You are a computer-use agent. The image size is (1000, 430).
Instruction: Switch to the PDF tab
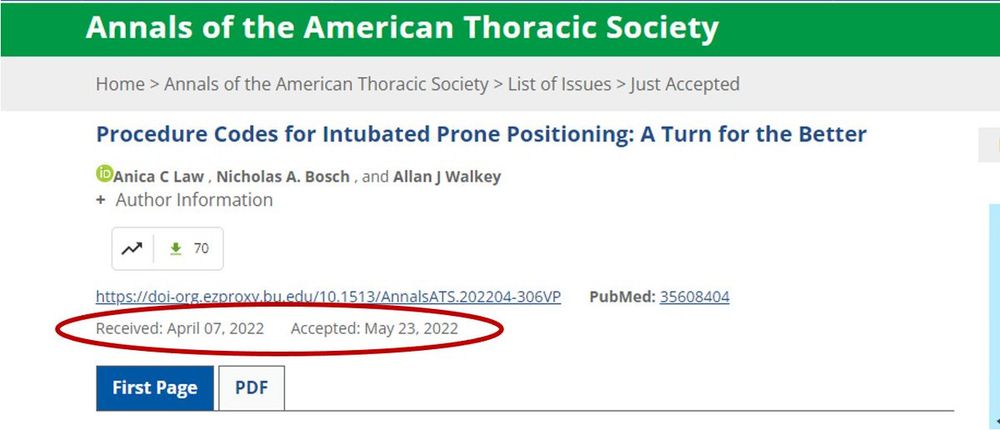click(x=251, y=388)
